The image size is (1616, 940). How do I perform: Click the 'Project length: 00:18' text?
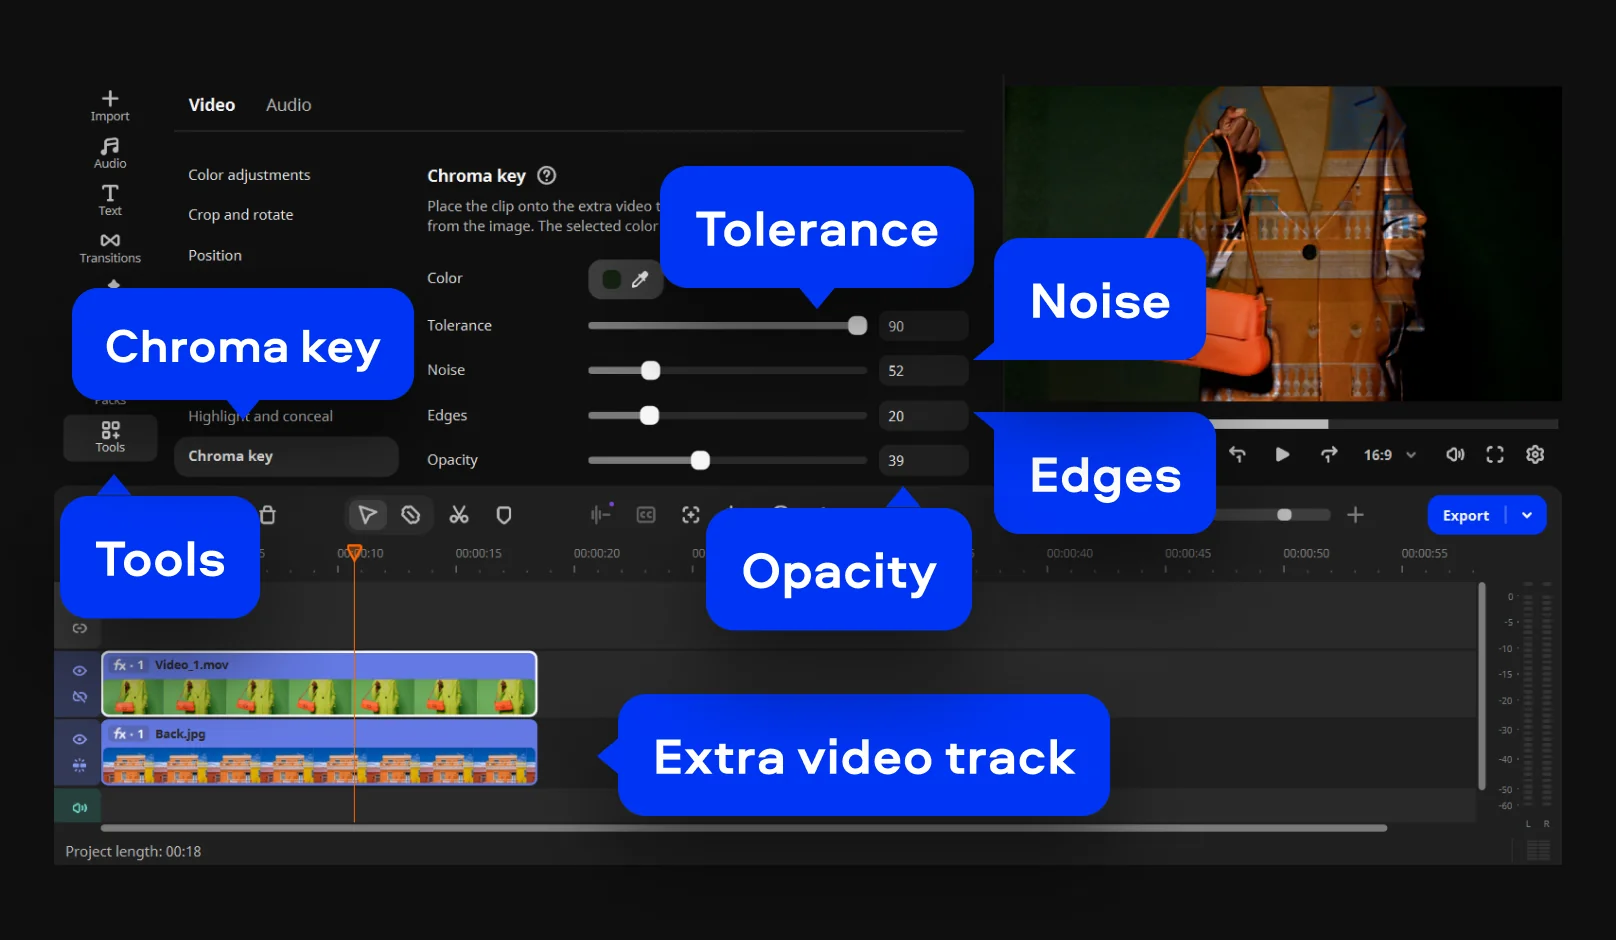[x=133, y=852]
